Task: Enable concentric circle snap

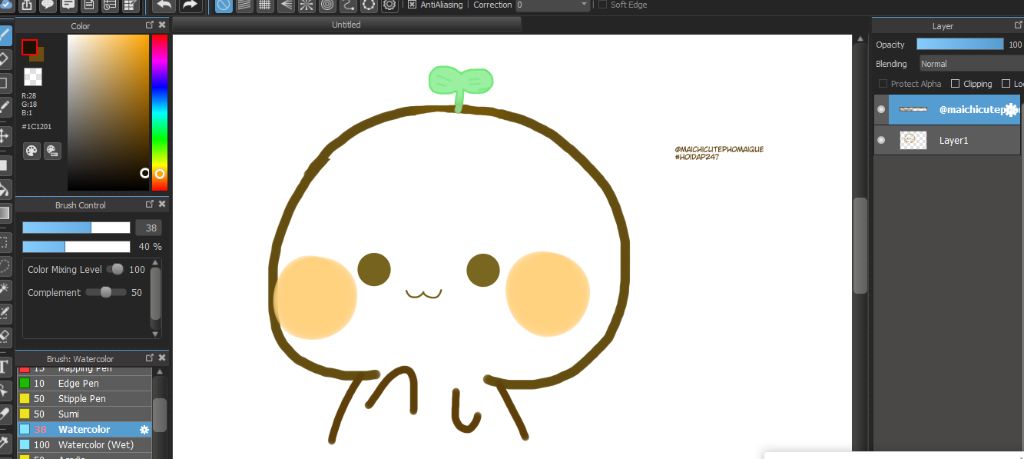Action: (327, 5)
